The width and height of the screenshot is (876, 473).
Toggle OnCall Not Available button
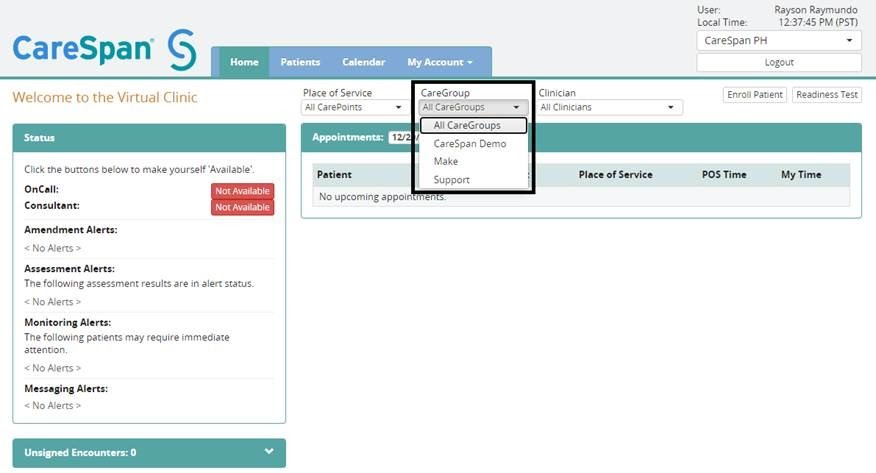(x=242, y=191)
